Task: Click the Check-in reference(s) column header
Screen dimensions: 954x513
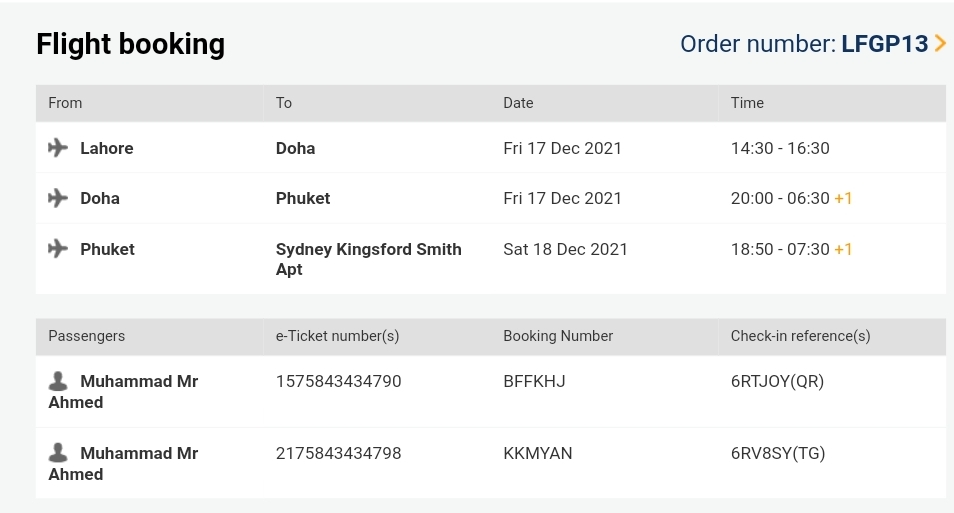Action: coord(800,336)
